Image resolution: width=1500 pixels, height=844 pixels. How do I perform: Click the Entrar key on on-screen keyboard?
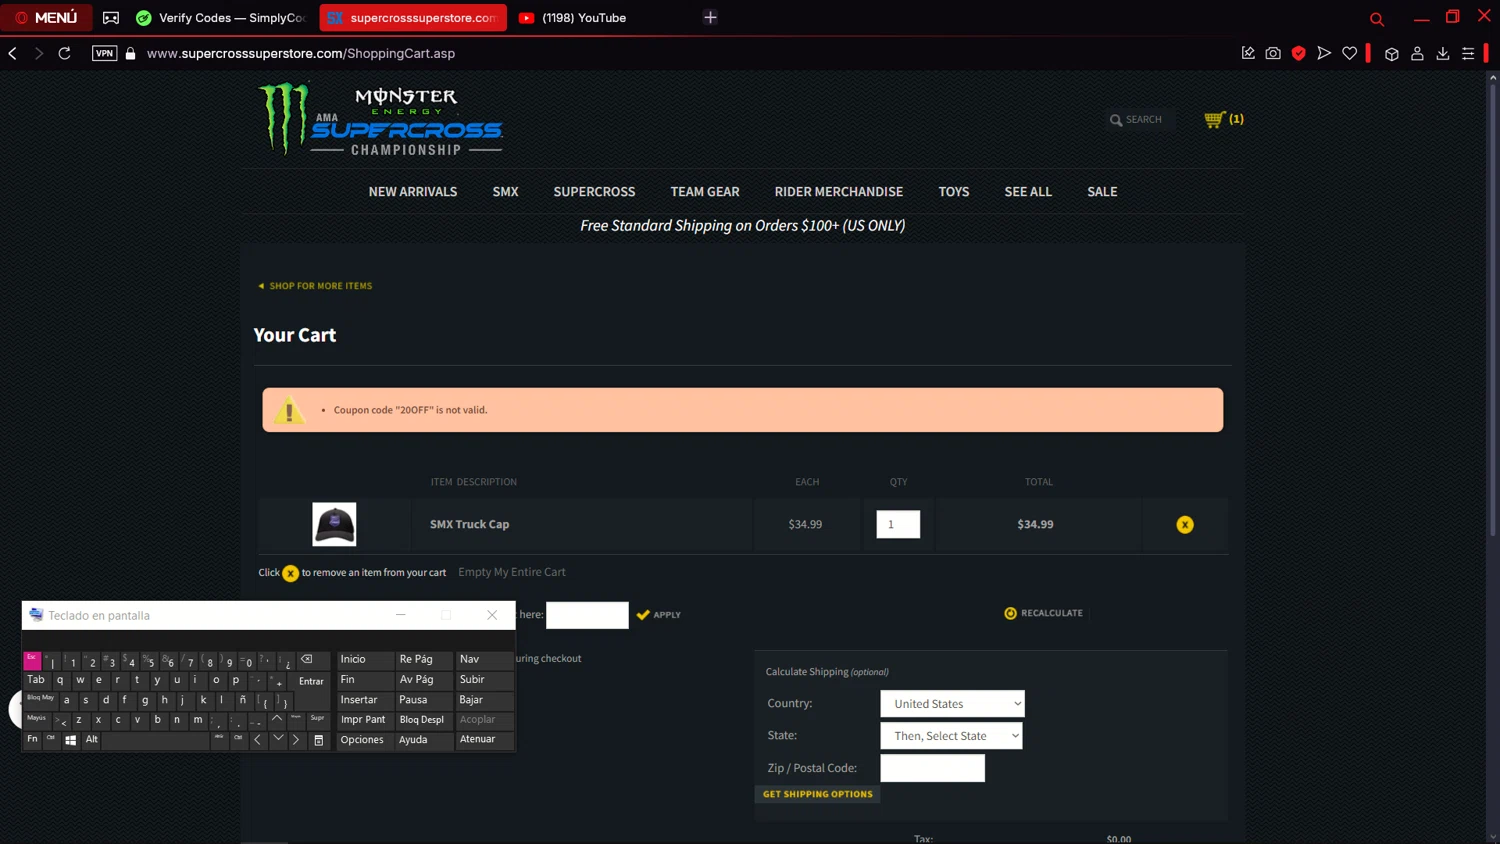tap(311, 680)
